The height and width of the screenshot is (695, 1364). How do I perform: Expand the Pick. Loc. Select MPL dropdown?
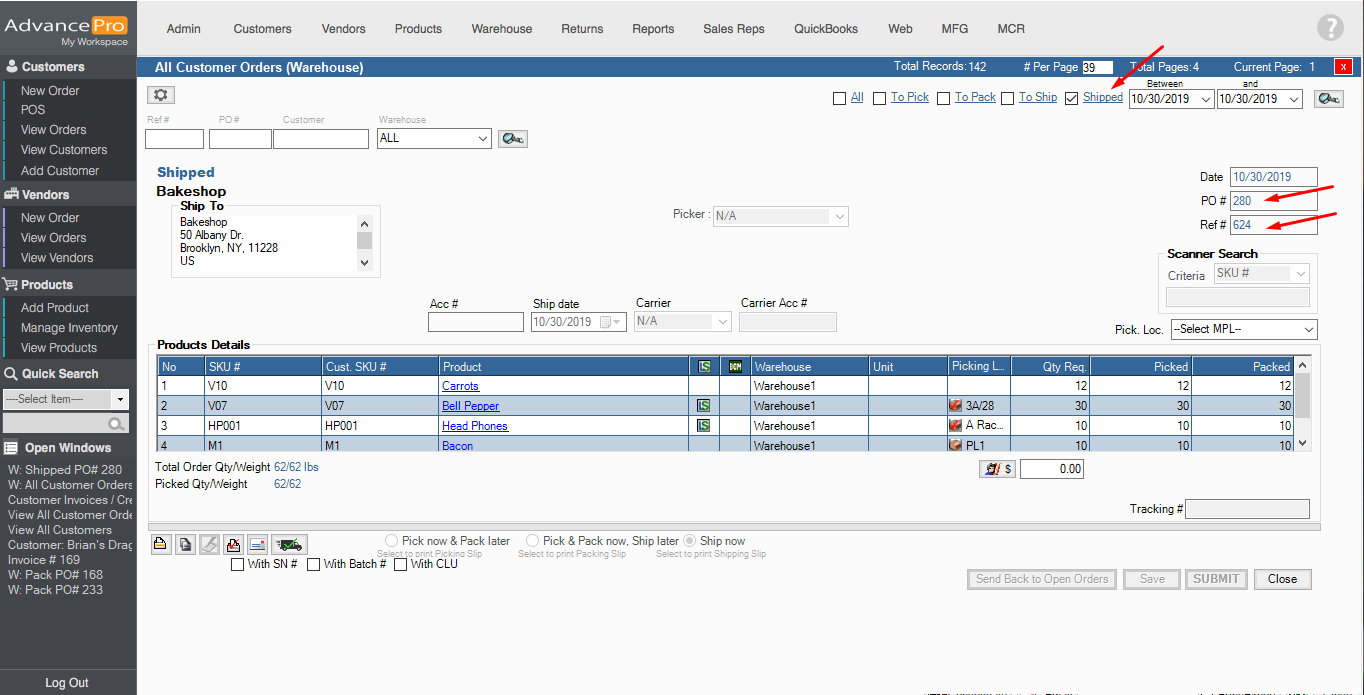[1243, 330]
